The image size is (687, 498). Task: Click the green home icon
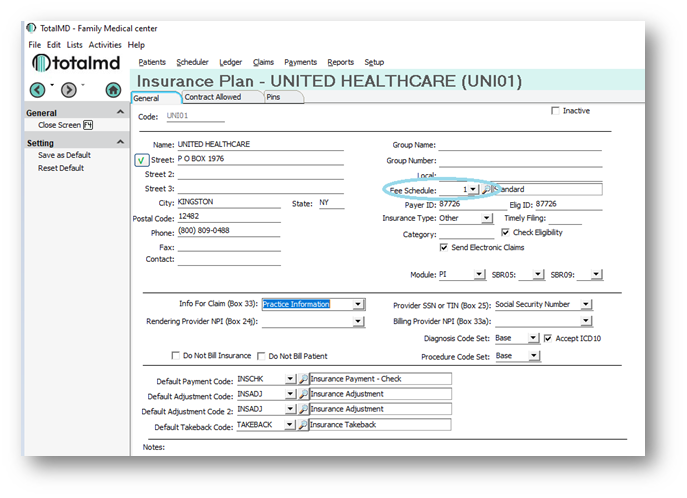pos(113,90)
